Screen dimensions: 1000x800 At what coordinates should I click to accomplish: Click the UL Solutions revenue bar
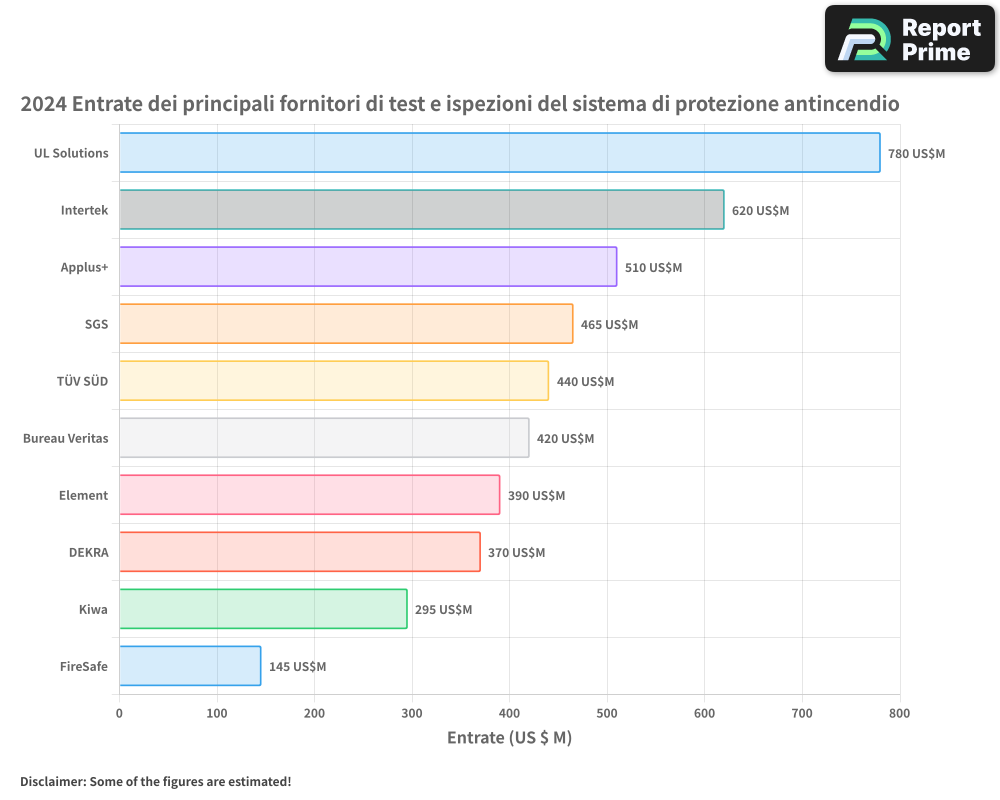[499, 153]
